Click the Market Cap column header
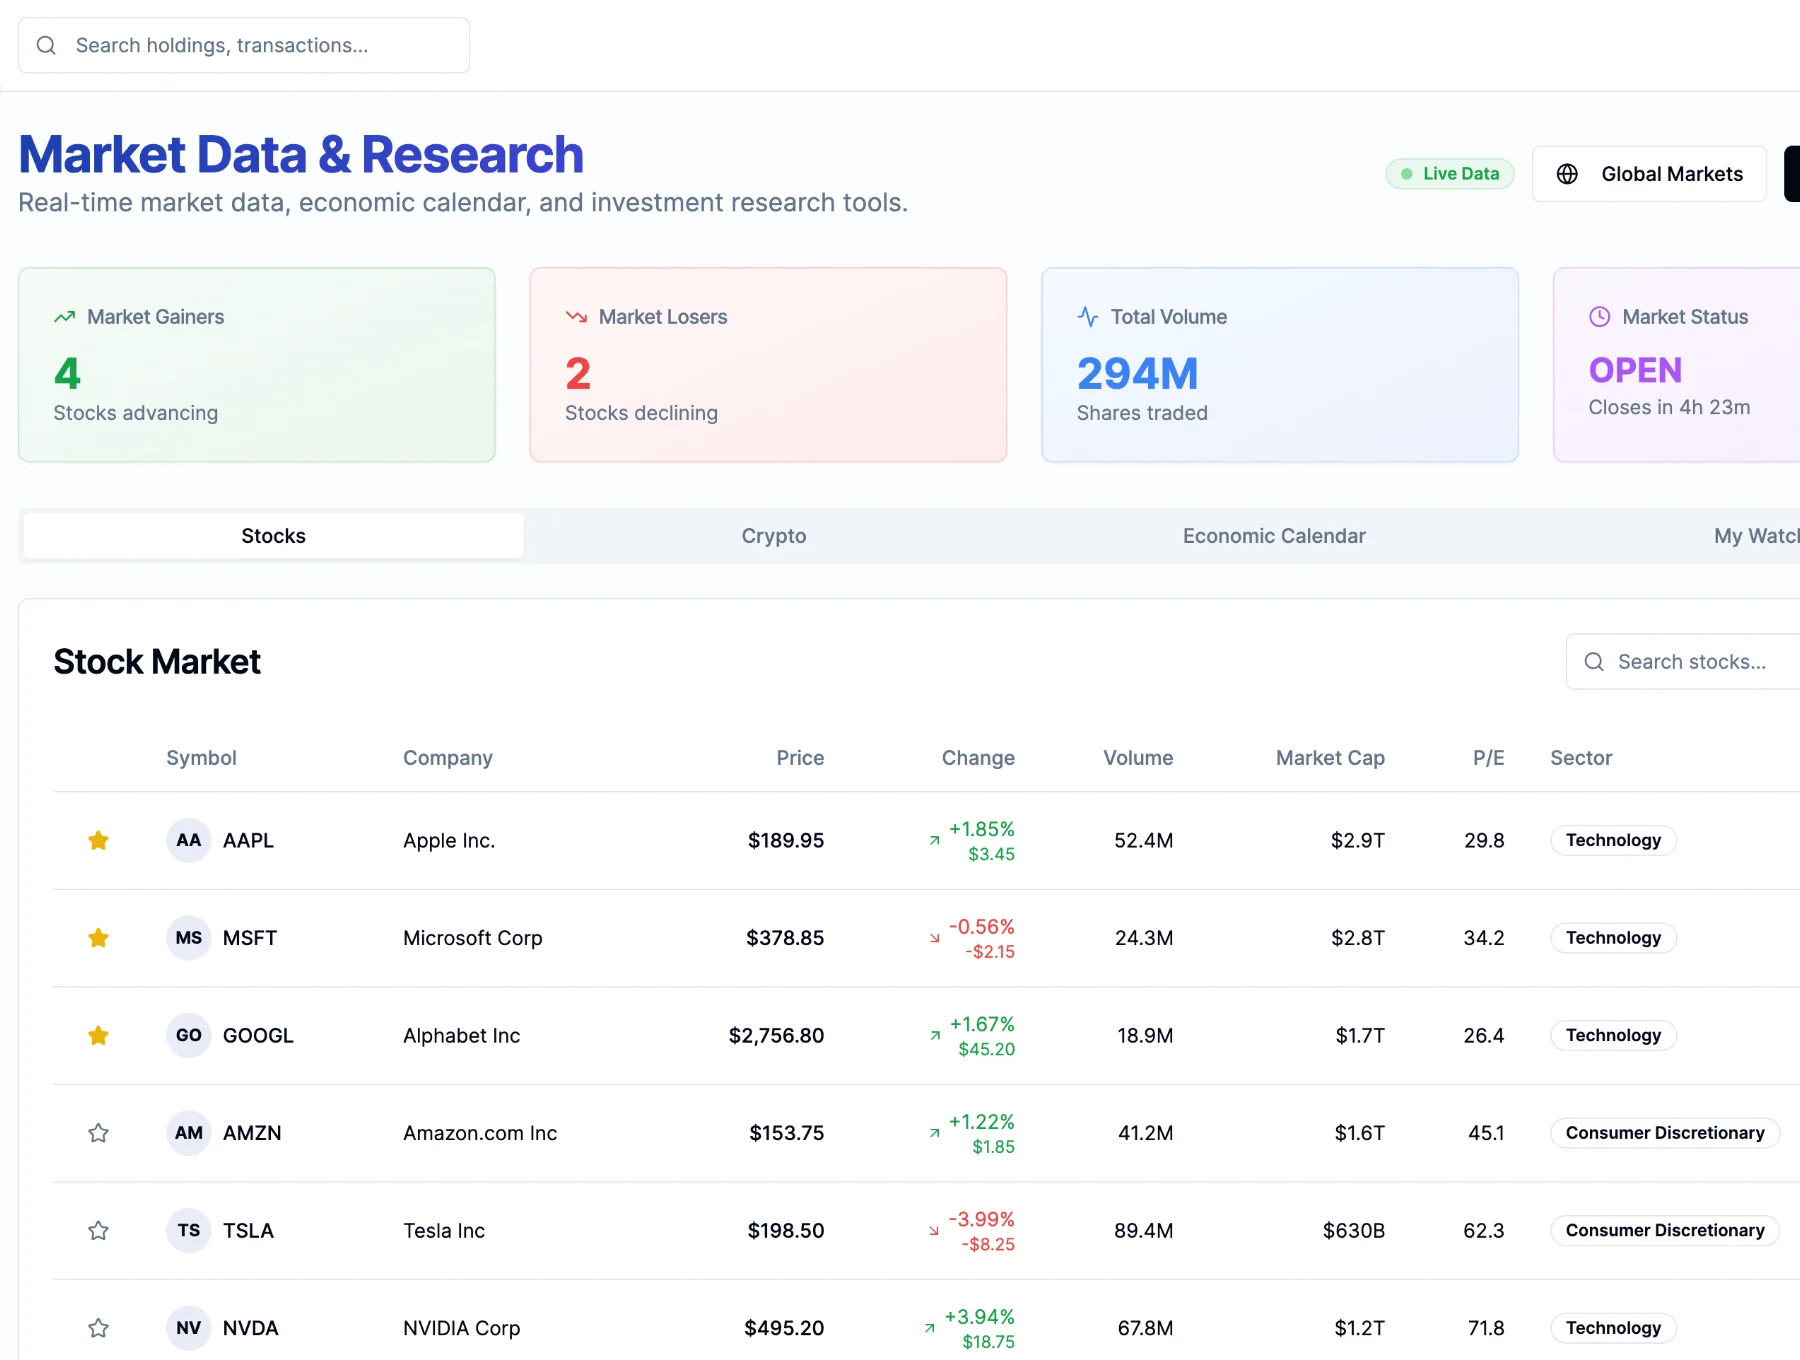The image size is (1800, 1360). click(1330, 758)
